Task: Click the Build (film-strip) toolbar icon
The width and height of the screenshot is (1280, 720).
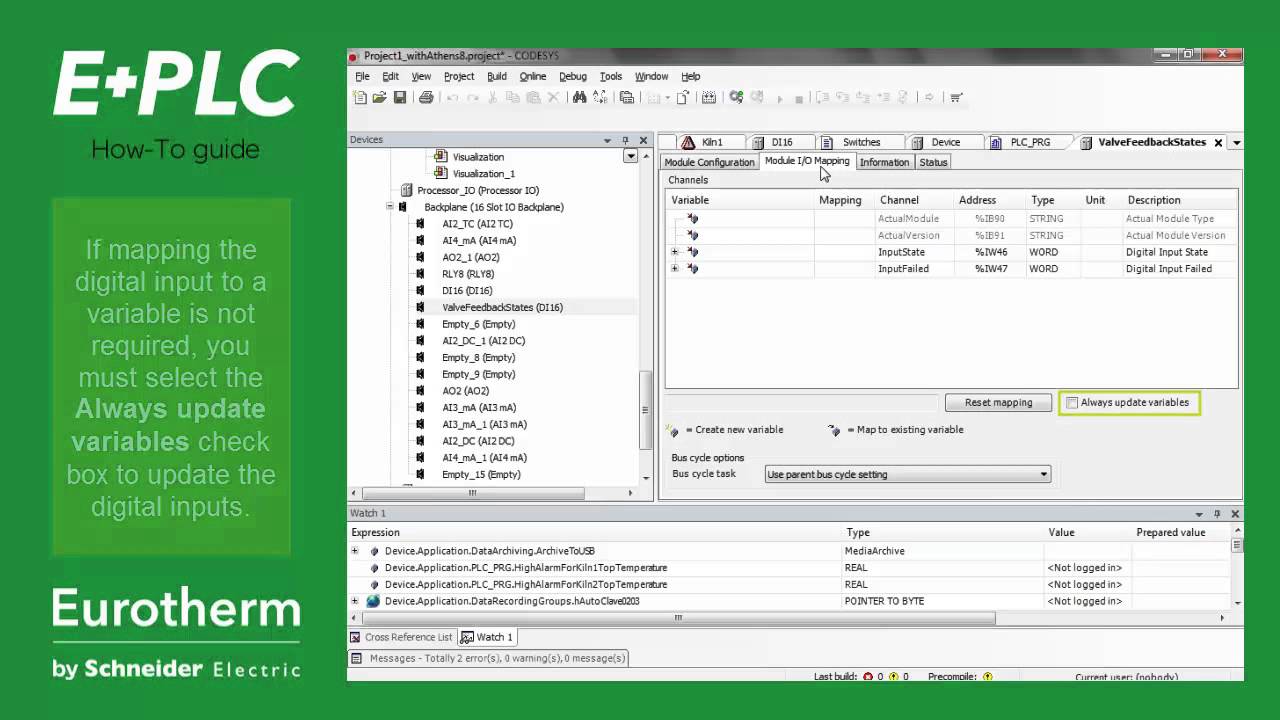Action: point(708,97)
